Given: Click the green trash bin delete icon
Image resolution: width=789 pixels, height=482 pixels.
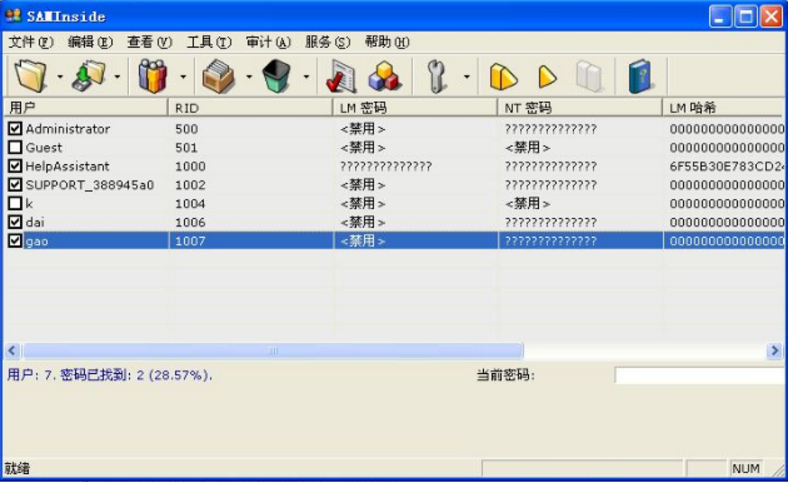Looking at the screenshot, I should coord(276,76).
